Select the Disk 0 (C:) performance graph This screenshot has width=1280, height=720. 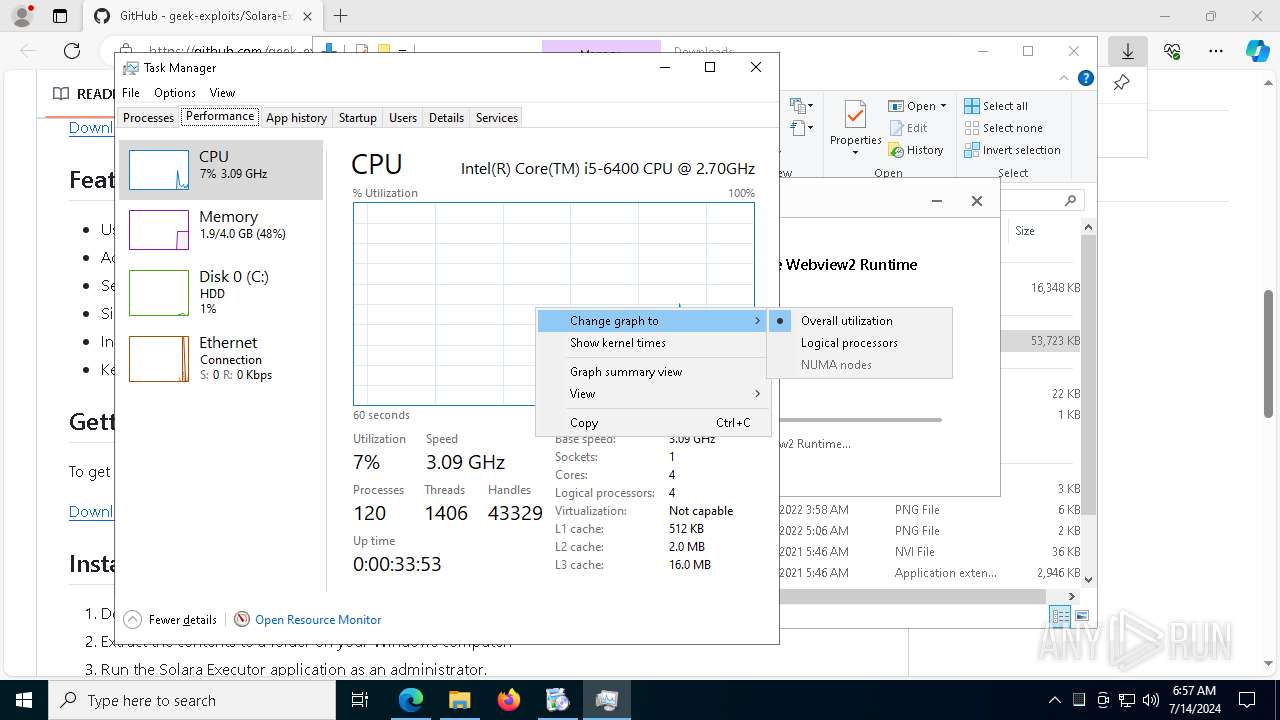159,293
